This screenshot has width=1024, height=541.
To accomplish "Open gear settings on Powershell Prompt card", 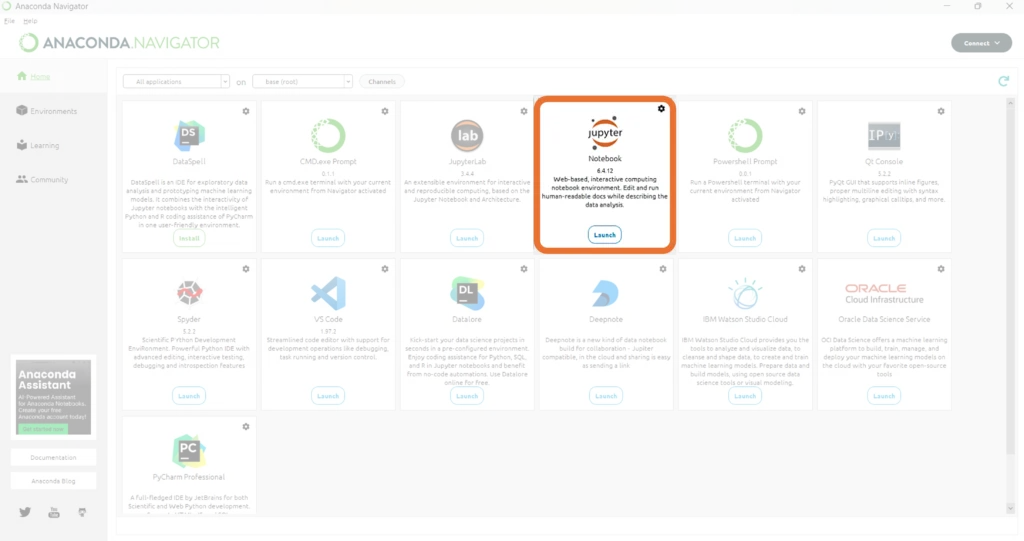I will point(802,111).
